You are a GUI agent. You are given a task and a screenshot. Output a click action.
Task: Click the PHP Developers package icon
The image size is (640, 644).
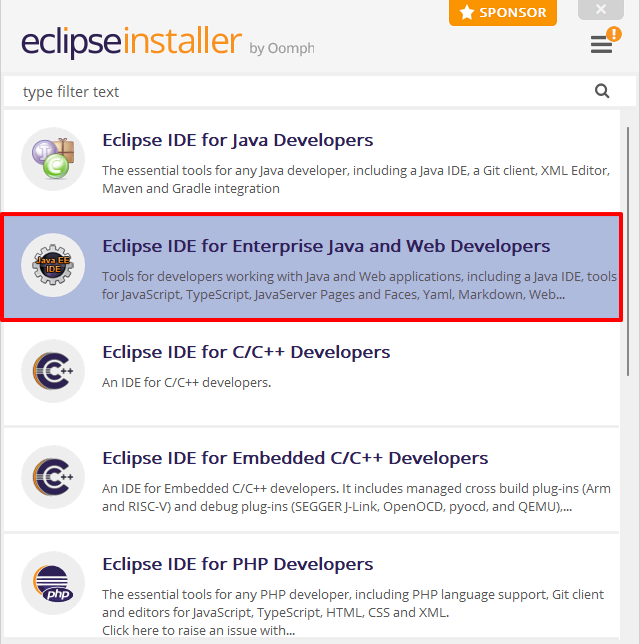click(53, 583)
